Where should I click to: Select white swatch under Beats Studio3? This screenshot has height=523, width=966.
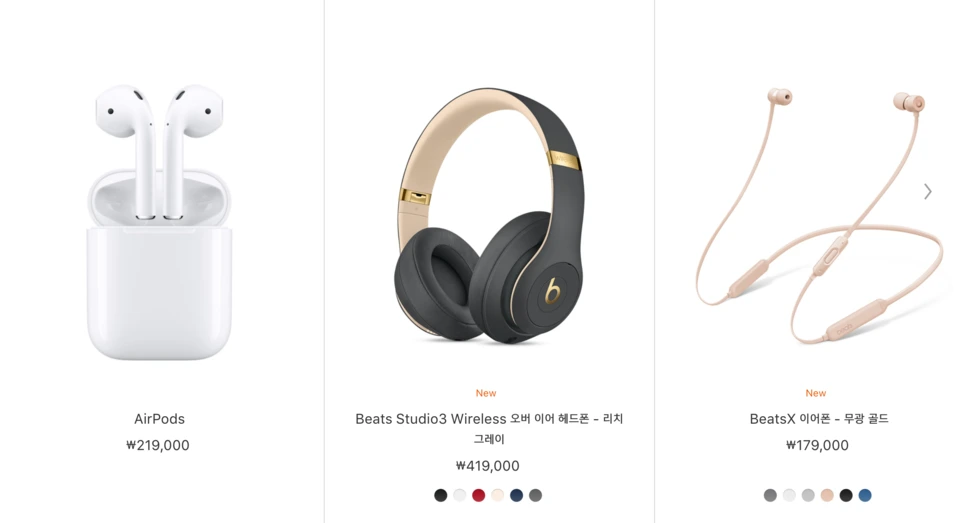pyautogui.click(x=460, y=495)
